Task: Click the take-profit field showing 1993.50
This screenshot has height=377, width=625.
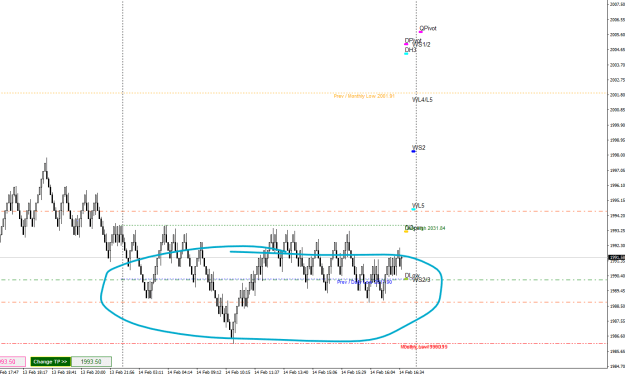Action: (x=91, y=362)
